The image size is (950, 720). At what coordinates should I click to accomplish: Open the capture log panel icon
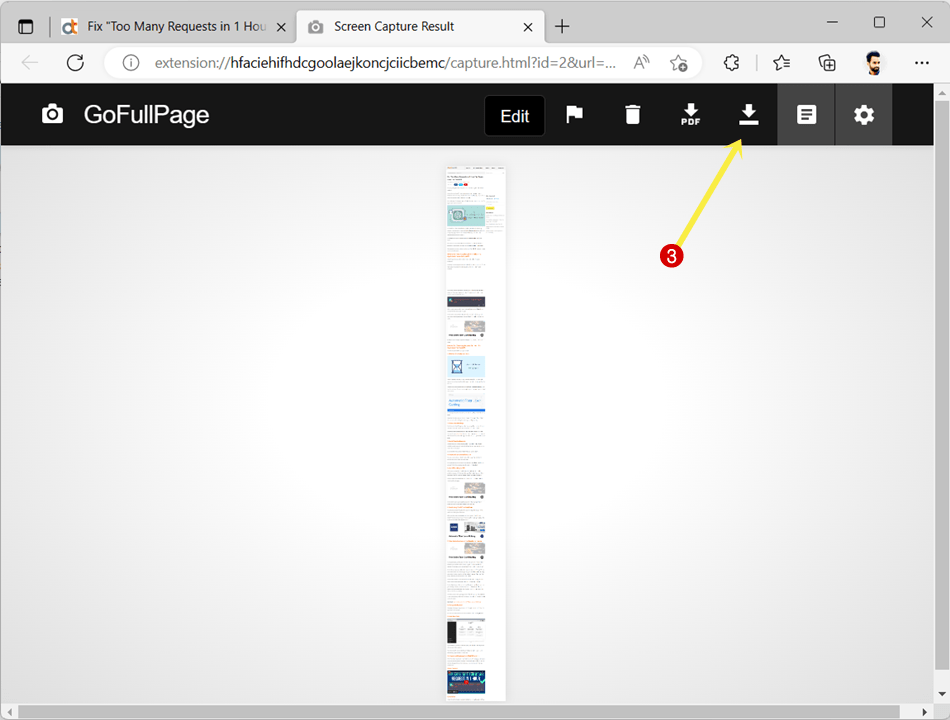(x=806, y=114)
